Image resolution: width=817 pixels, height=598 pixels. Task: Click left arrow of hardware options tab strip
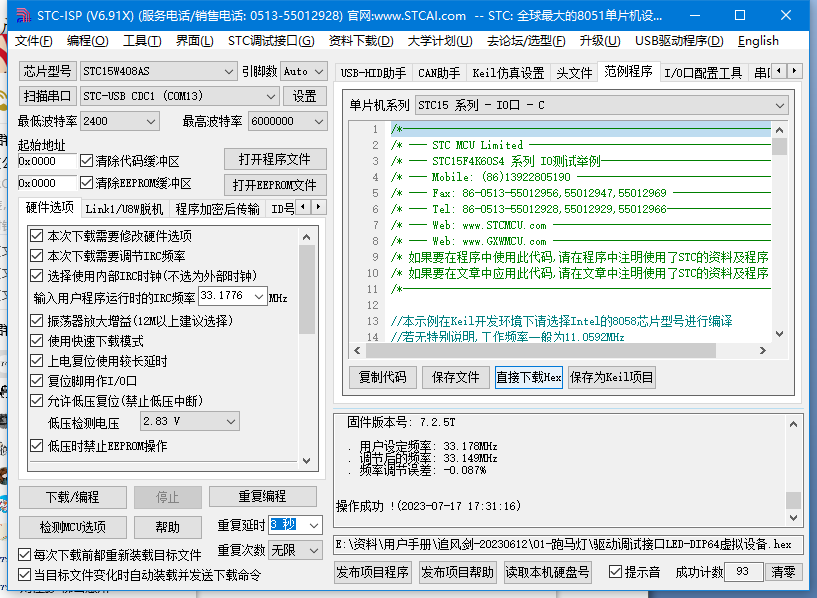coord(303,207)
